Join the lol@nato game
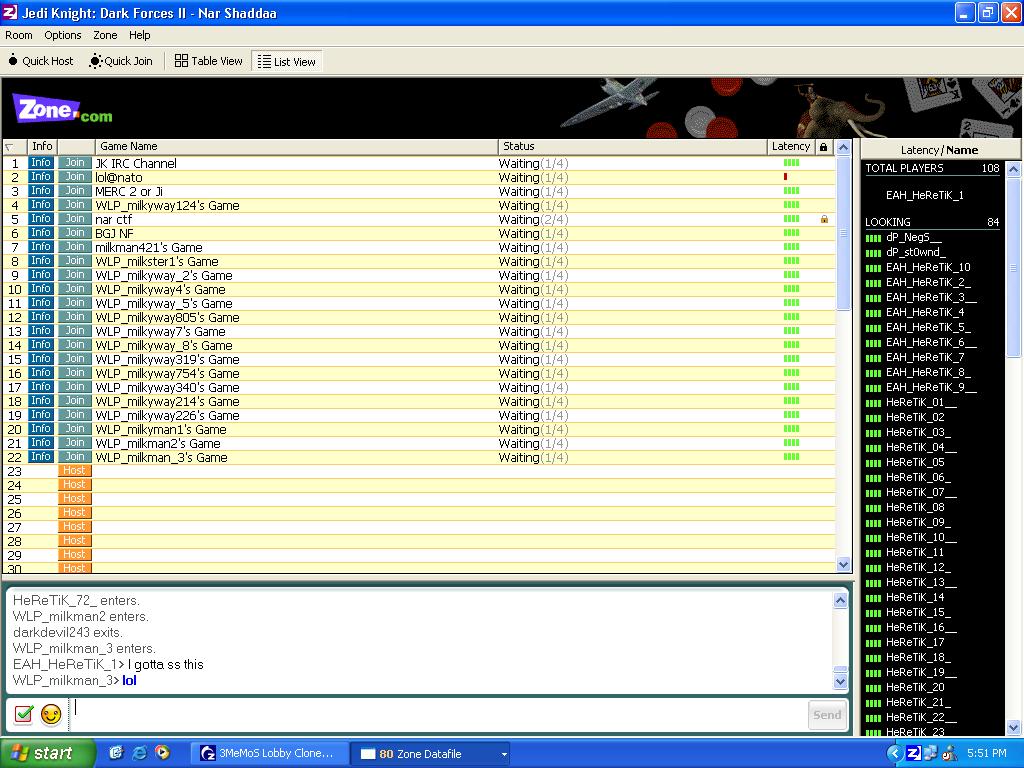1024x768 pixels. (74, 177)
